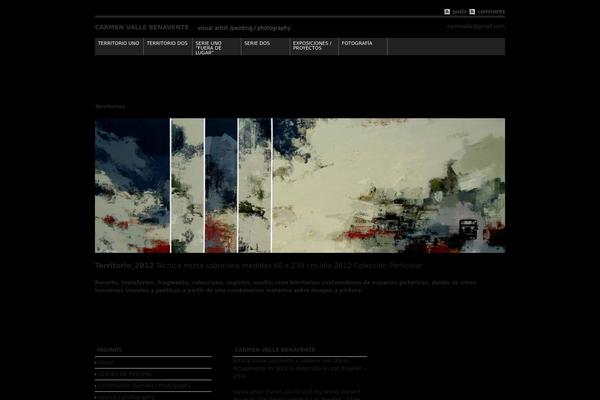Open the comments feed link
The height and width of the screenshot is (400, 600).
[491, 11]
